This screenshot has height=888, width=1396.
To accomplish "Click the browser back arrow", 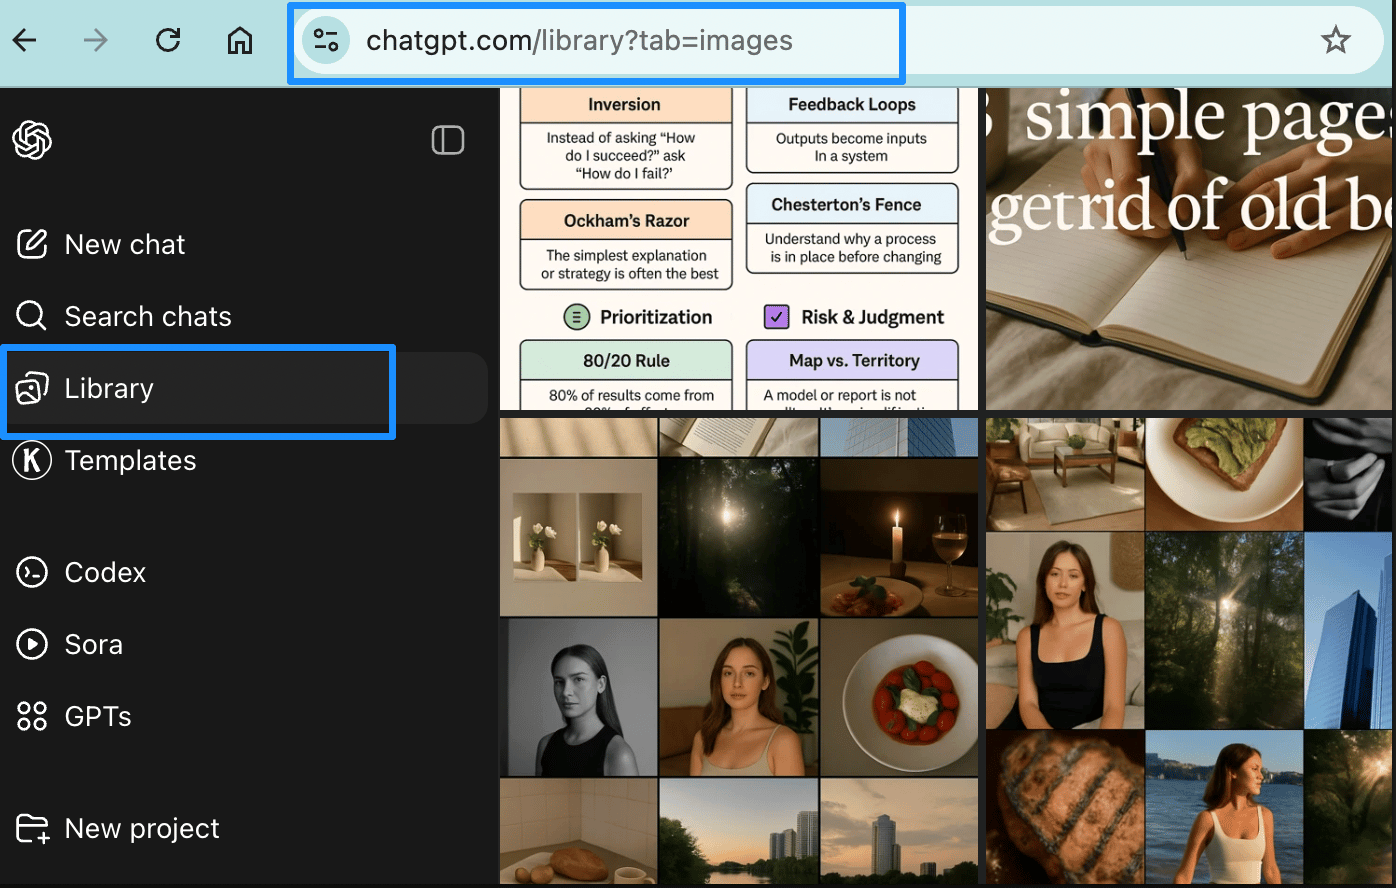I will point(25,40).
